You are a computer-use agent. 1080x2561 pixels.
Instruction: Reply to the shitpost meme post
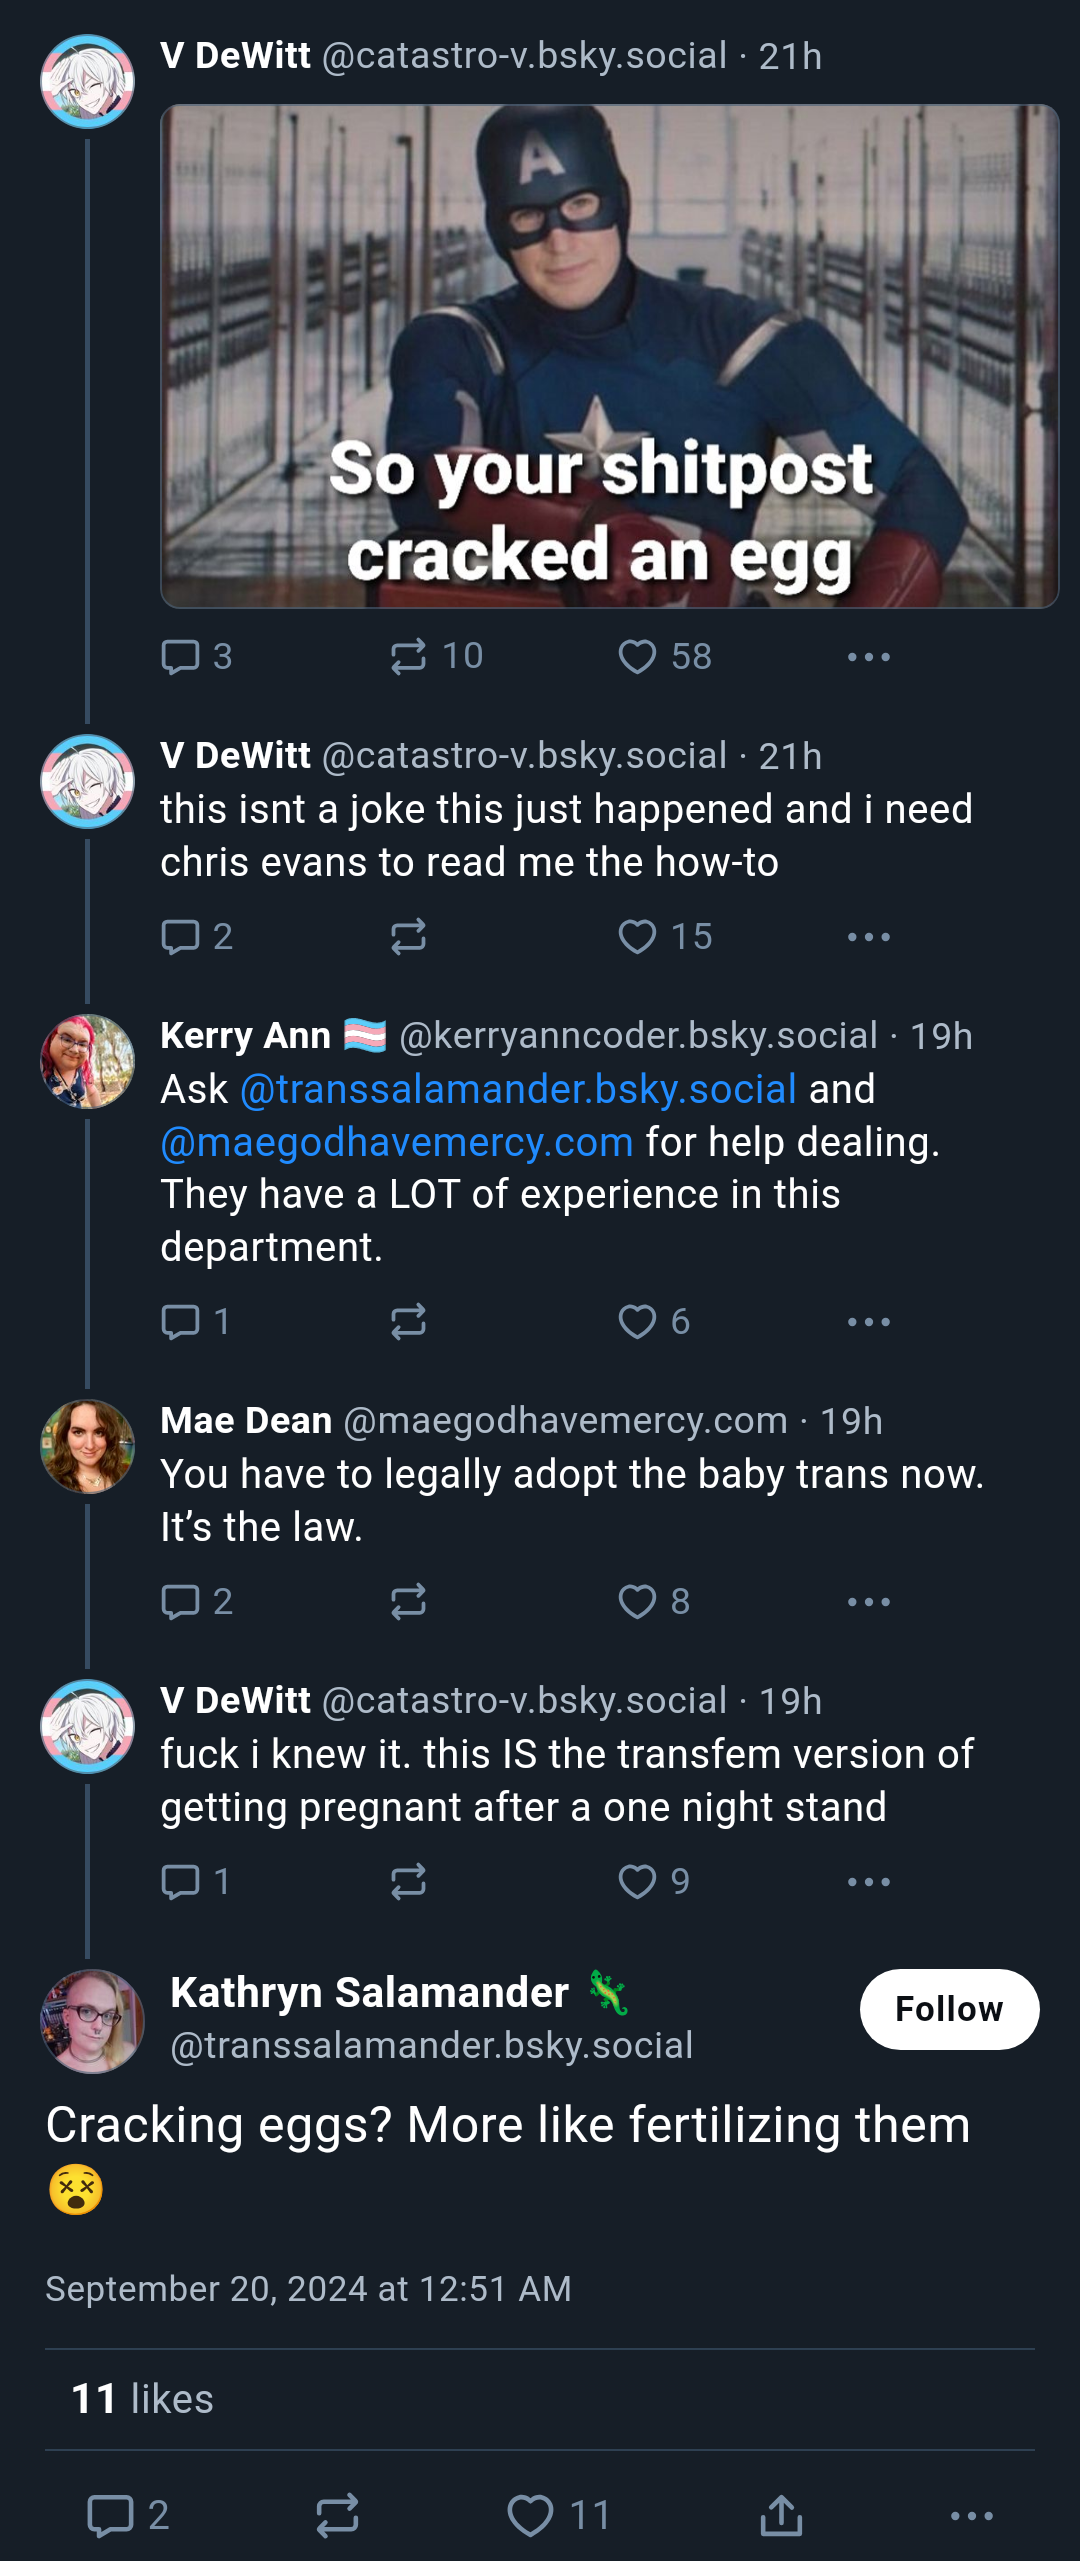pos(196,657)
